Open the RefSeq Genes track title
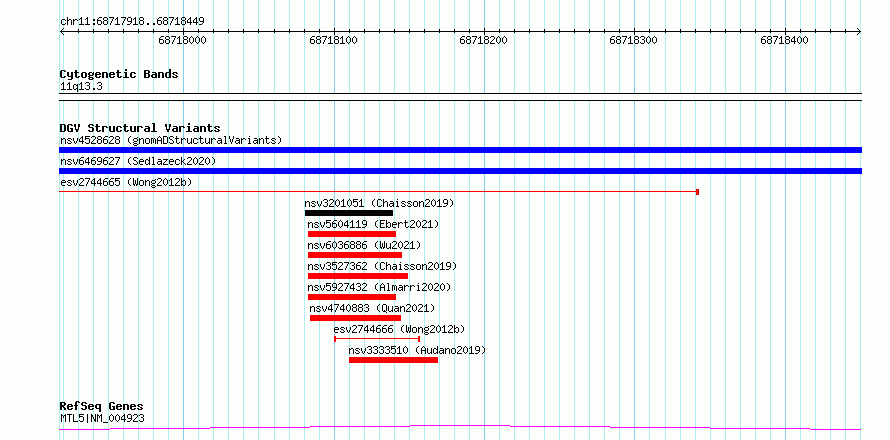This screenshot has height=440, width=890. click(102, 407)
